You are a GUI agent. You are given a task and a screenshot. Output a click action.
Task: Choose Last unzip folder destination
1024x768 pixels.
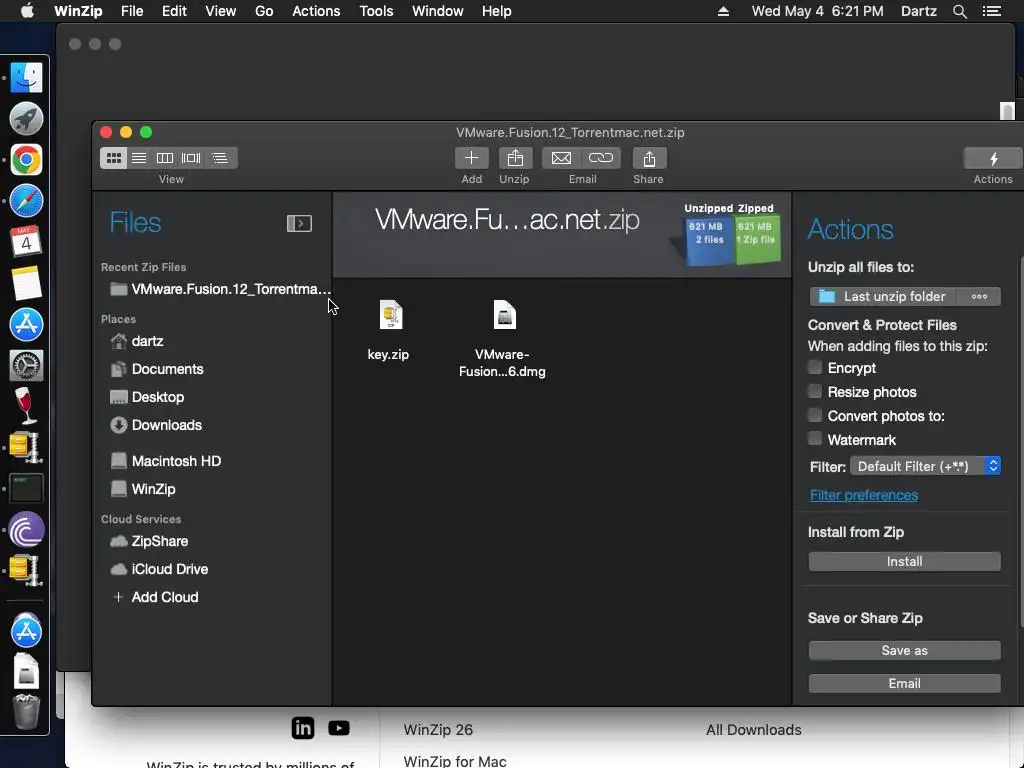click(883, 296)
